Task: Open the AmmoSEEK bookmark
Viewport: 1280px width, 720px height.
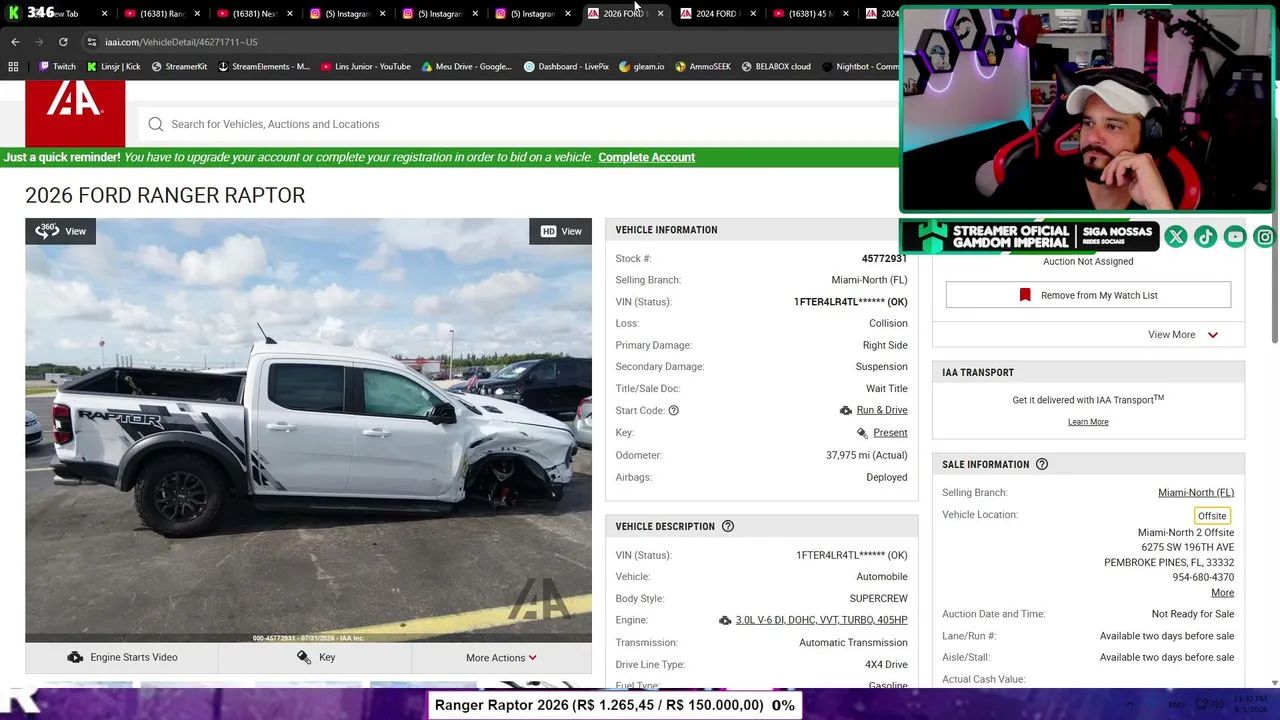Action: point(703,67)
